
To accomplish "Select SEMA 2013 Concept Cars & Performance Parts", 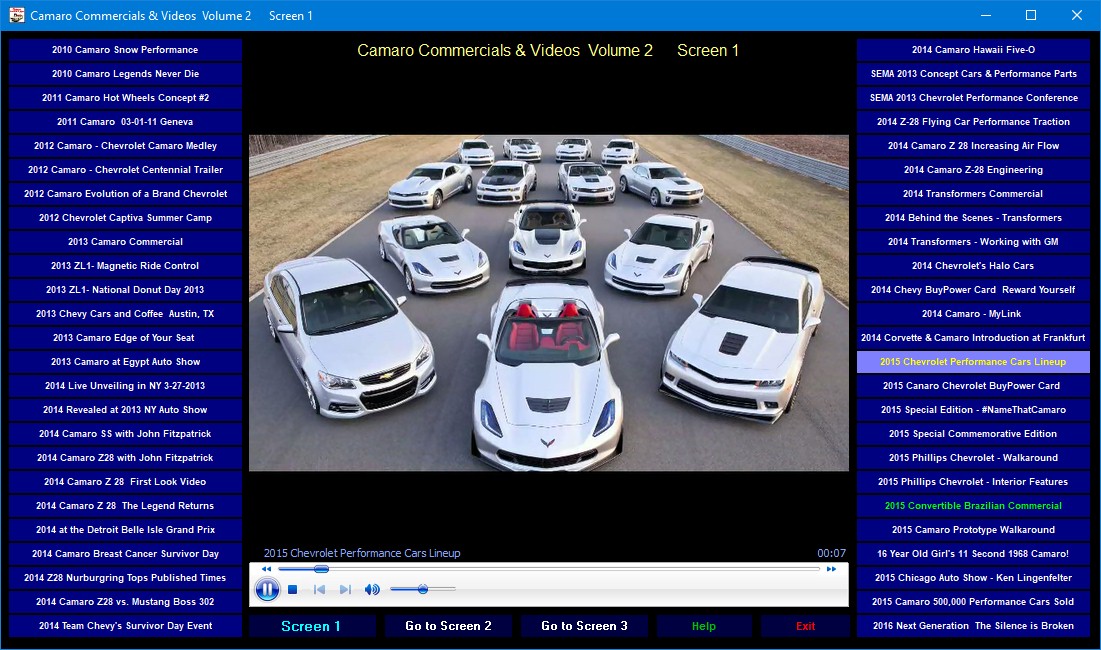I will 973,74.
